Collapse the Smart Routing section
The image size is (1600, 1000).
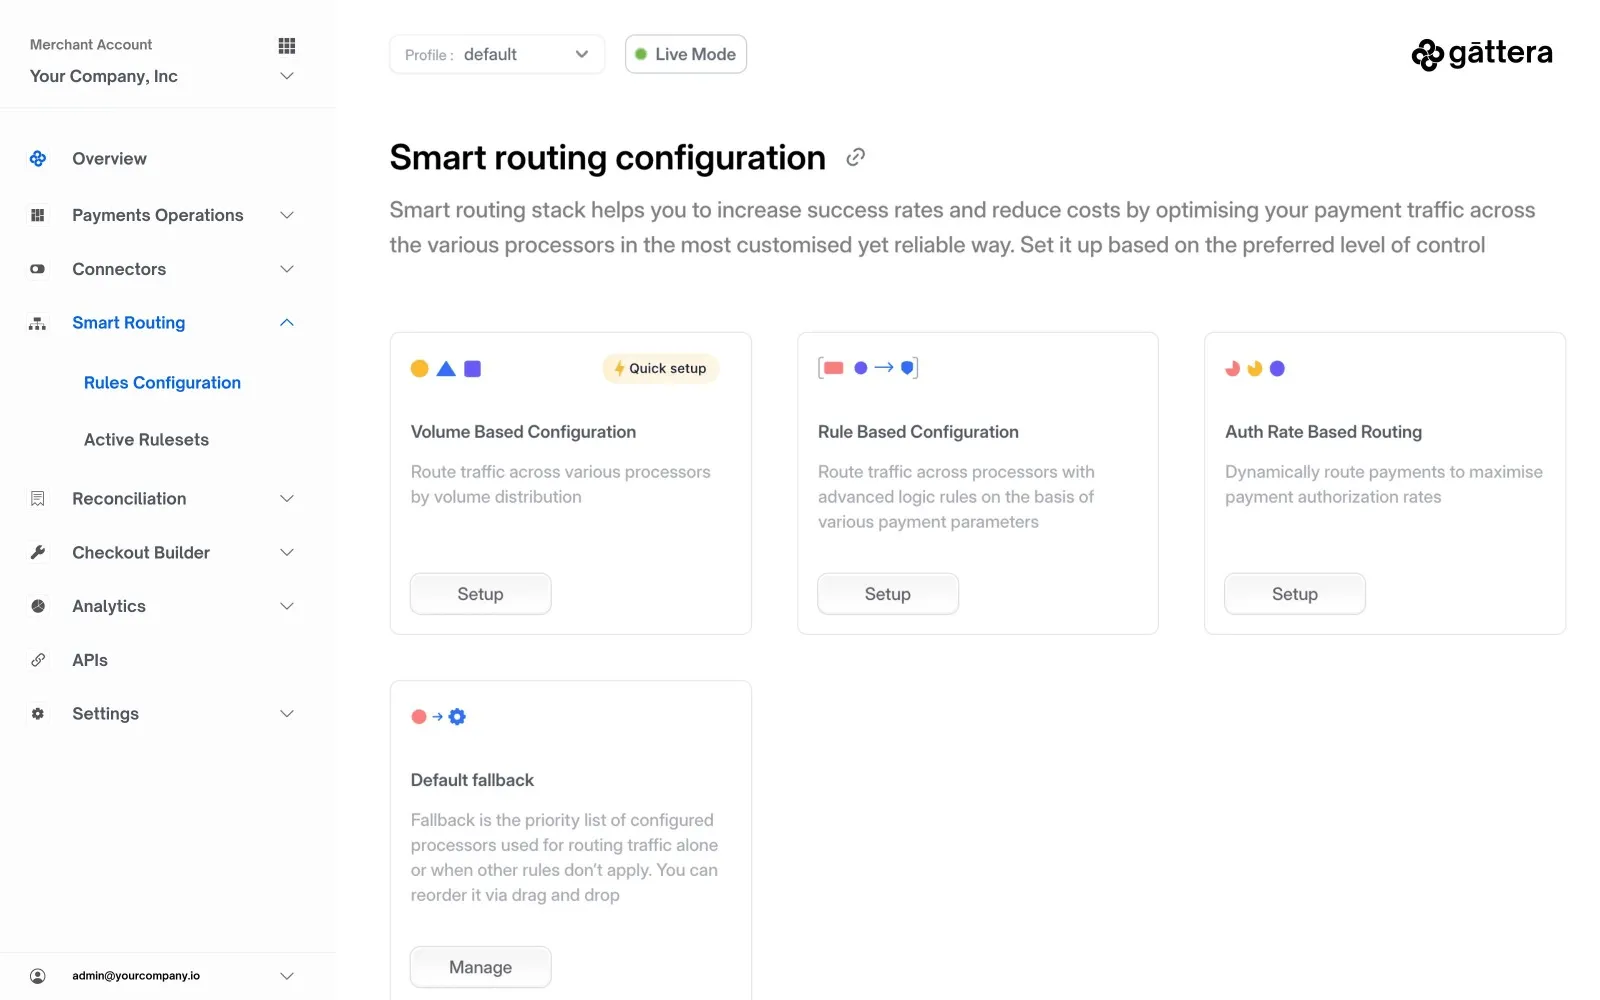tap(286, 323)
